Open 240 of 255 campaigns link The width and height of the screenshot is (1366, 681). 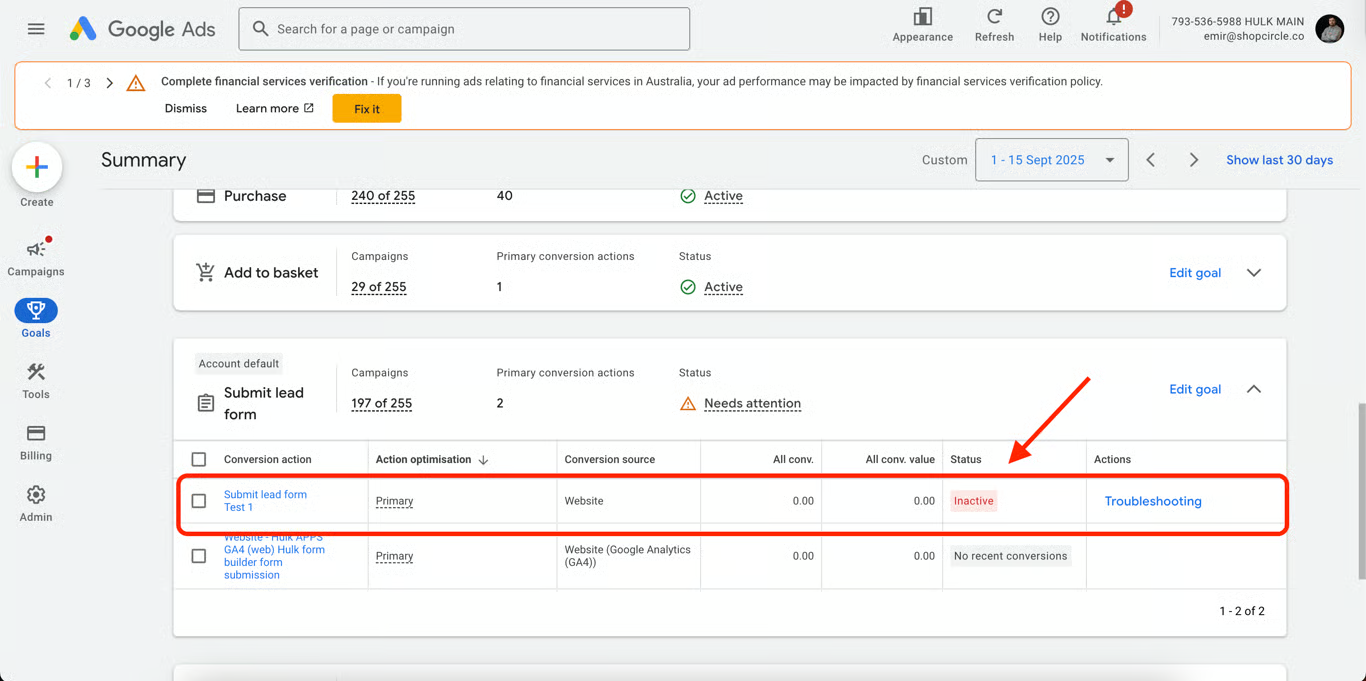pyautogui.click(x=383, y=196)
